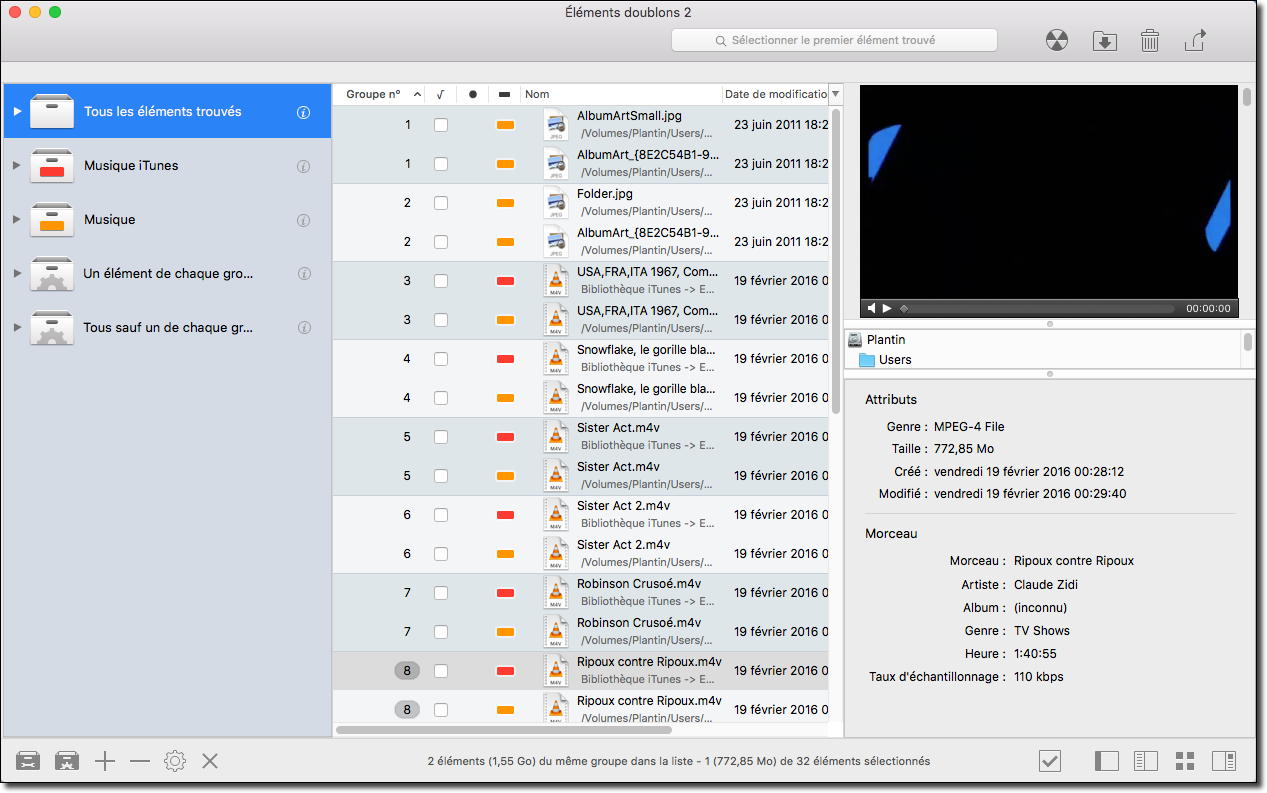The width and height of the screenshot is (1267, 793).
Task: Click the search field Sélectionner le premier élément
Action: coord(834,40)
